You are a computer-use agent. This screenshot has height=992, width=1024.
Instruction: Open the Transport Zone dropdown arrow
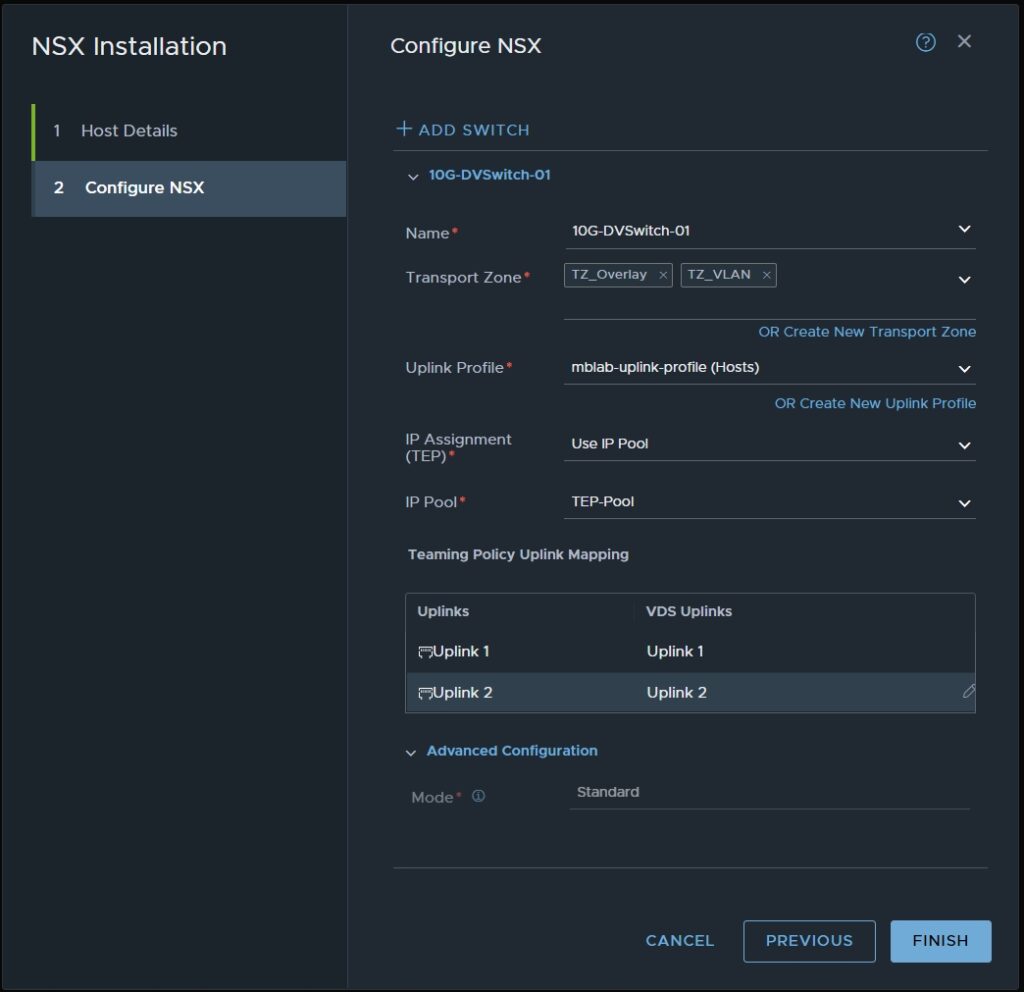click(964, 280)
